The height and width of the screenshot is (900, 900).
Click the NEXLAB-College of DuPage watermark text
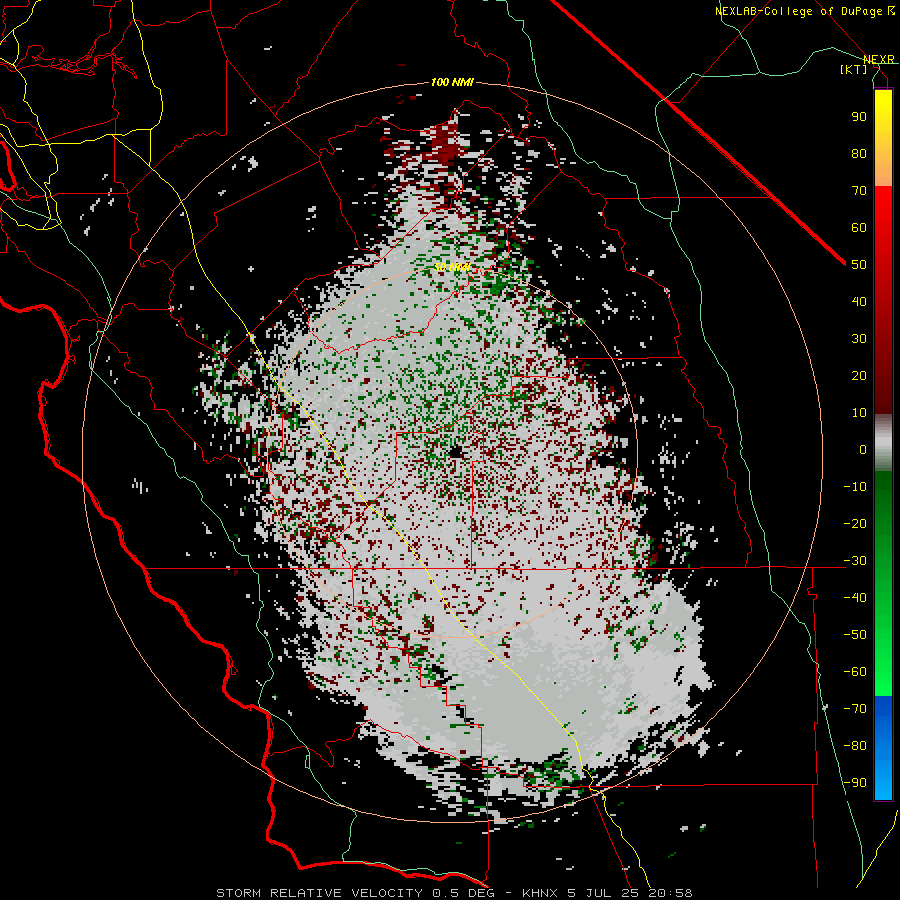coord(804,11)
